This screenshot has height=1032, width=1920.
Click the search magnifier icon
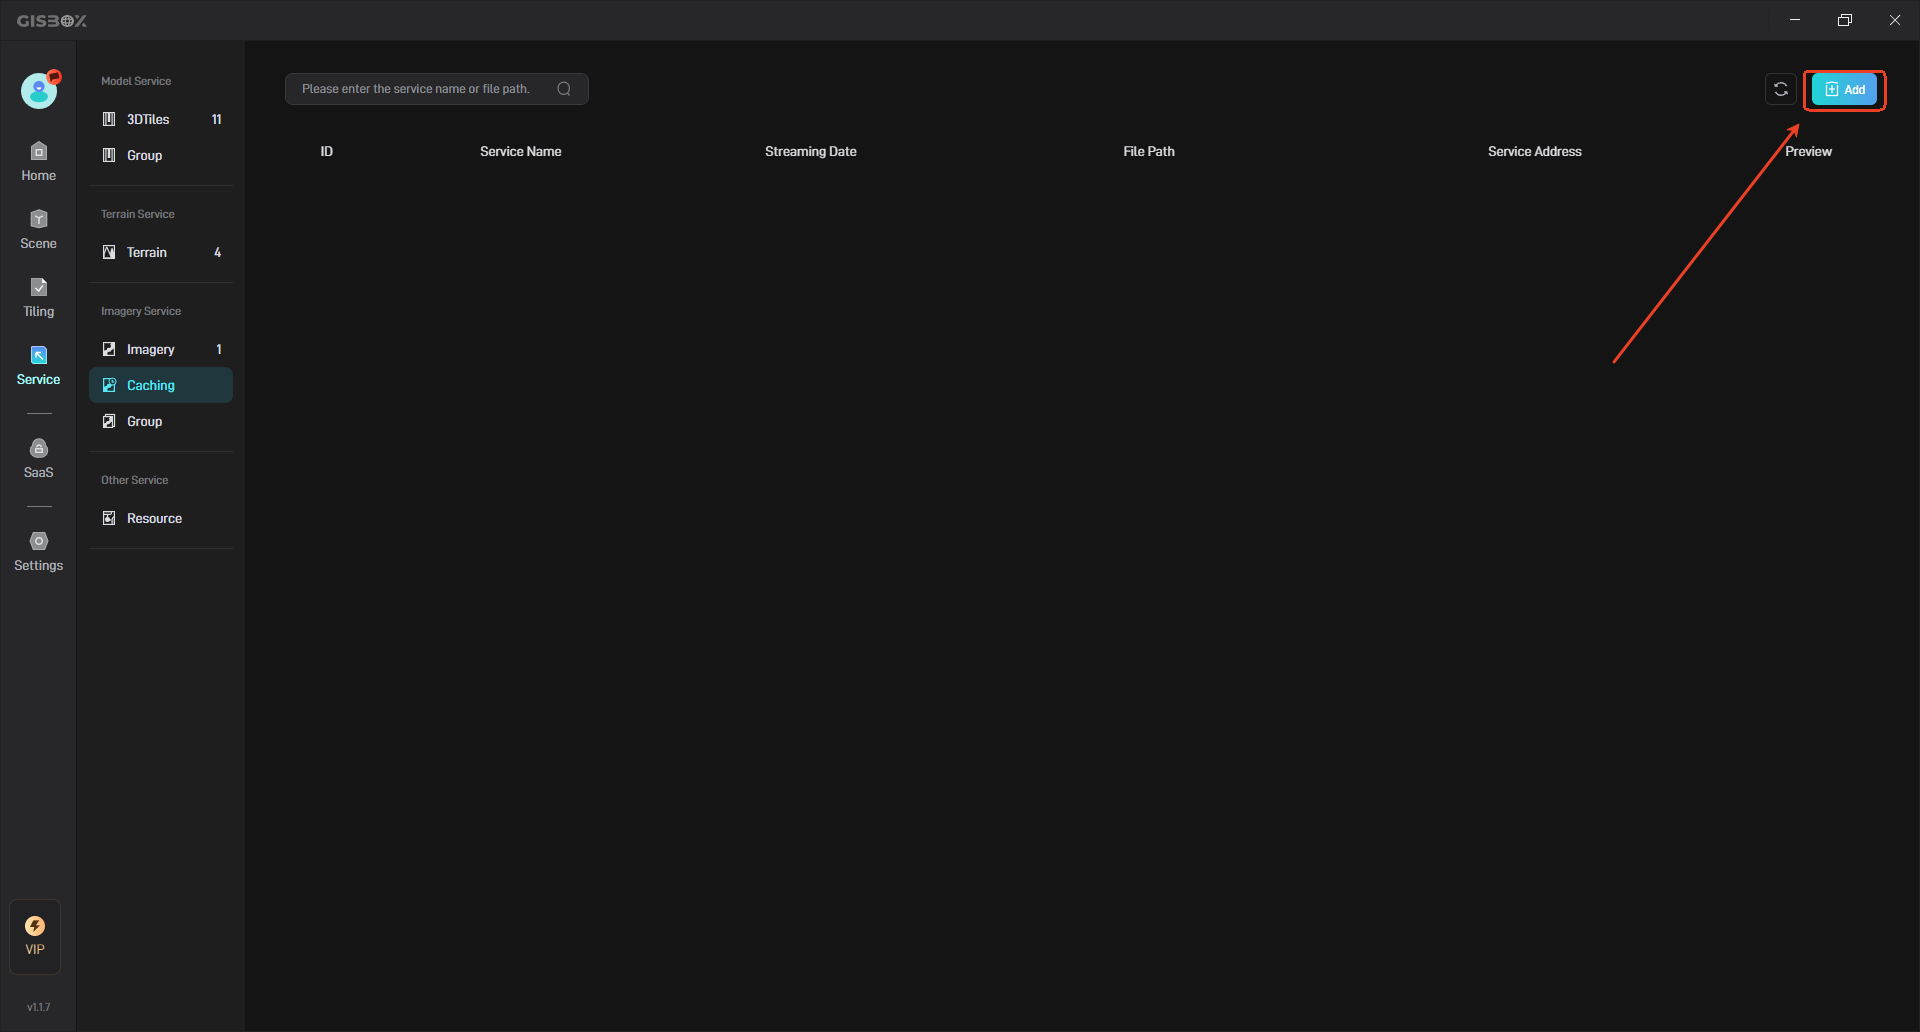point(564,89)
